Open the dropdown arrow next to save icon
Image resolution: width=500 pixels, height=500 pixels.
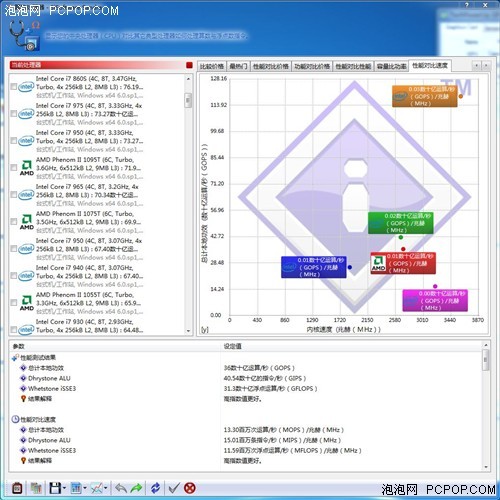click(64, 488)
